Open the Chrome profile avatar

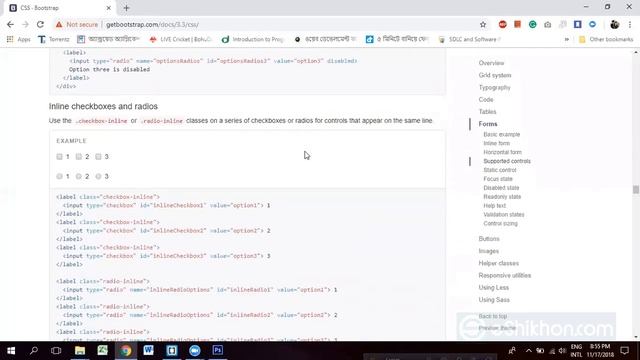click(614, 24)
